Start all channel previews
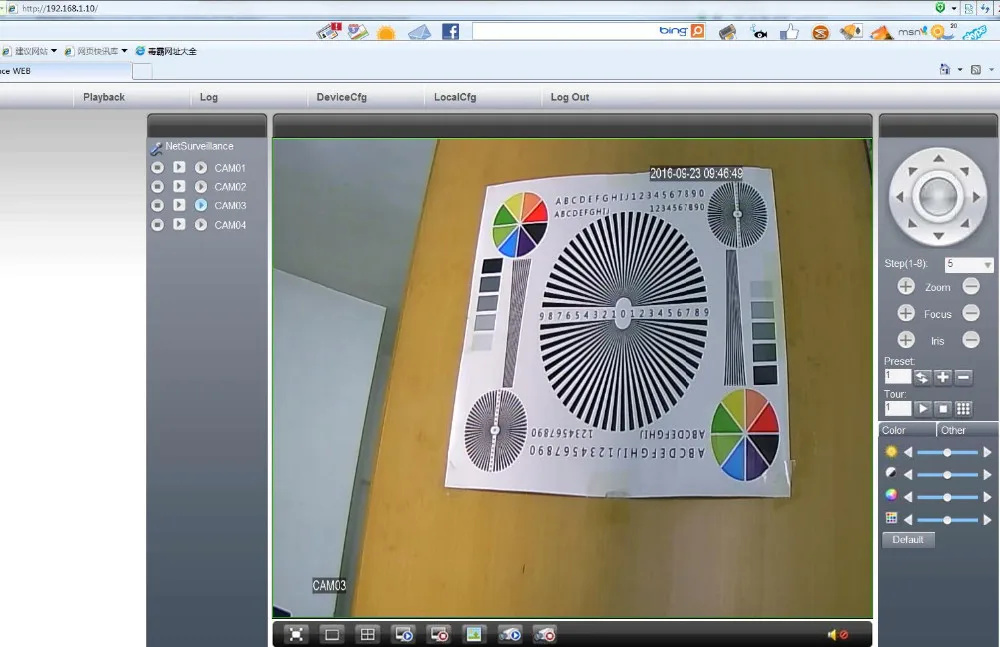1000x647 pixels. 404,634
